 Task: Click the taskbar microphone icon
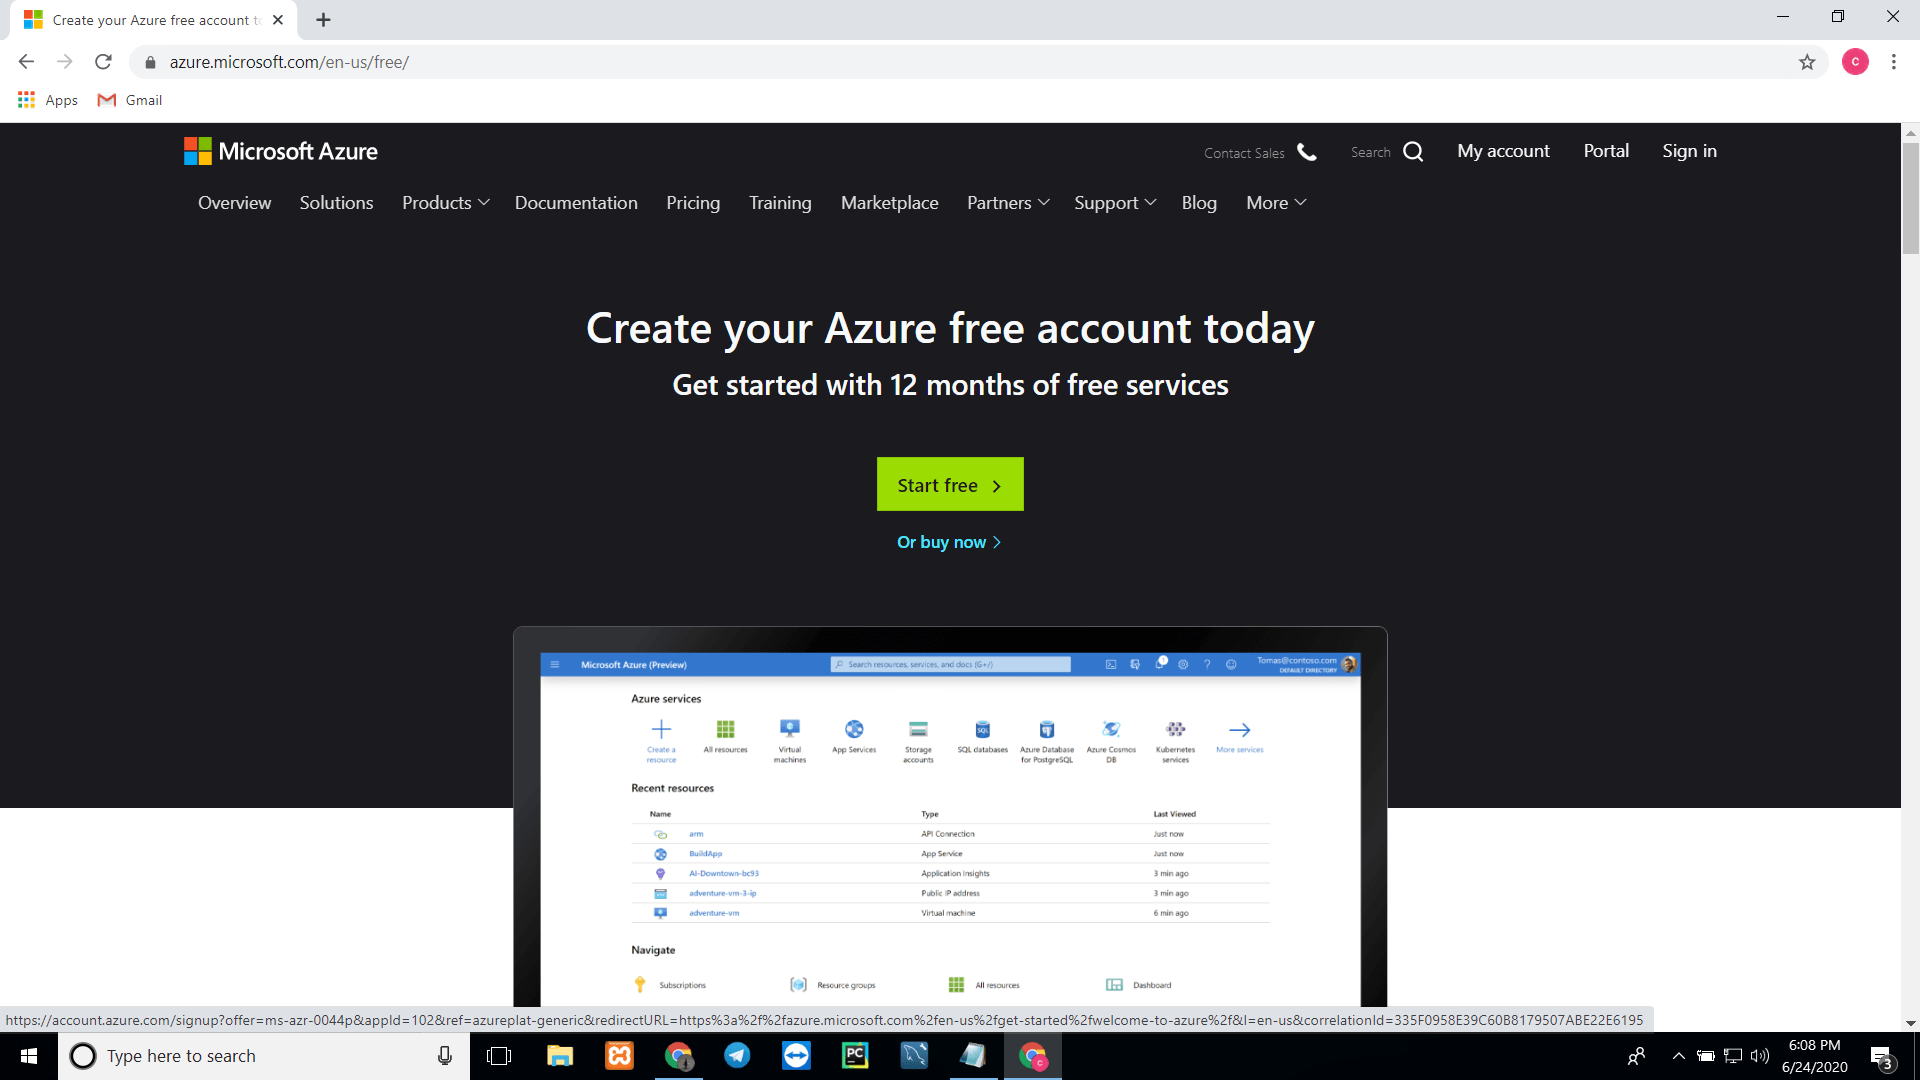[x=444, y=1056]
